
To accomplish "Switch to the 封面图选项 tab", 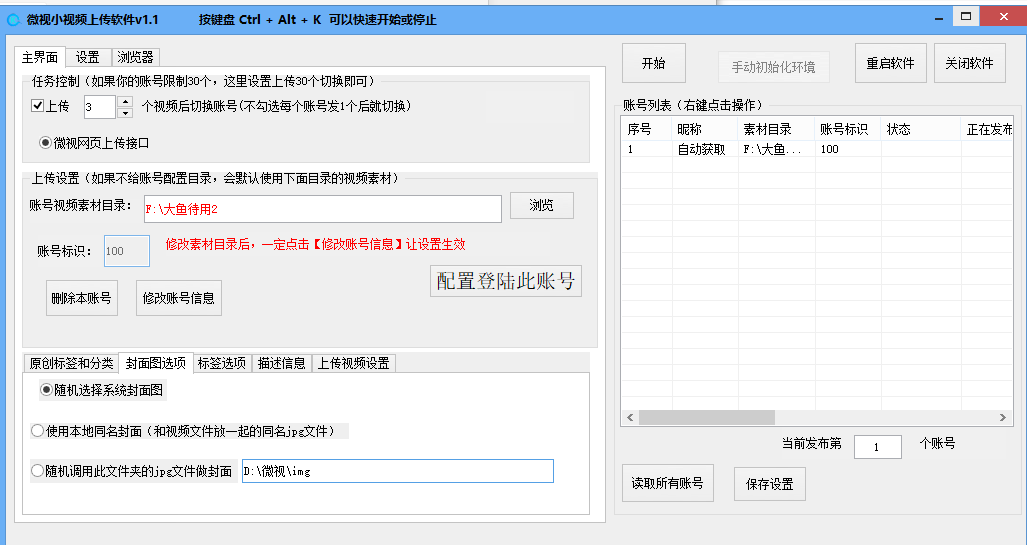I will pos(156,362).
